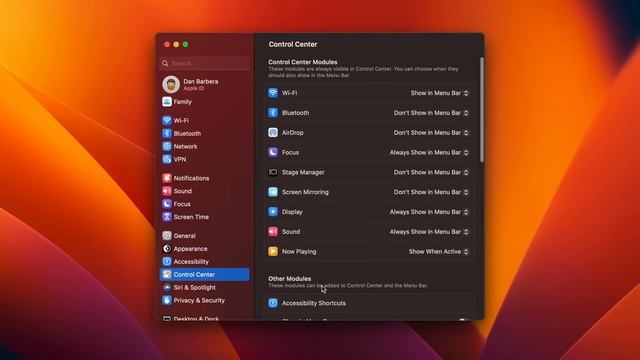Click the Sound module icon in main pane

click(273, 231)
